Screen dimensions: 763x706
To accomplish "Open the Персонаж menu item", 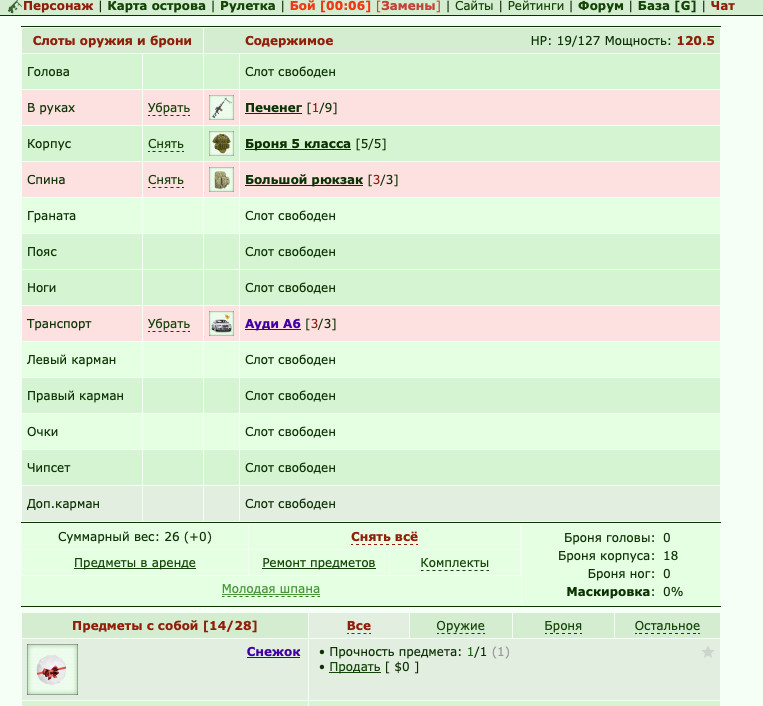I will tap(58, 6).
